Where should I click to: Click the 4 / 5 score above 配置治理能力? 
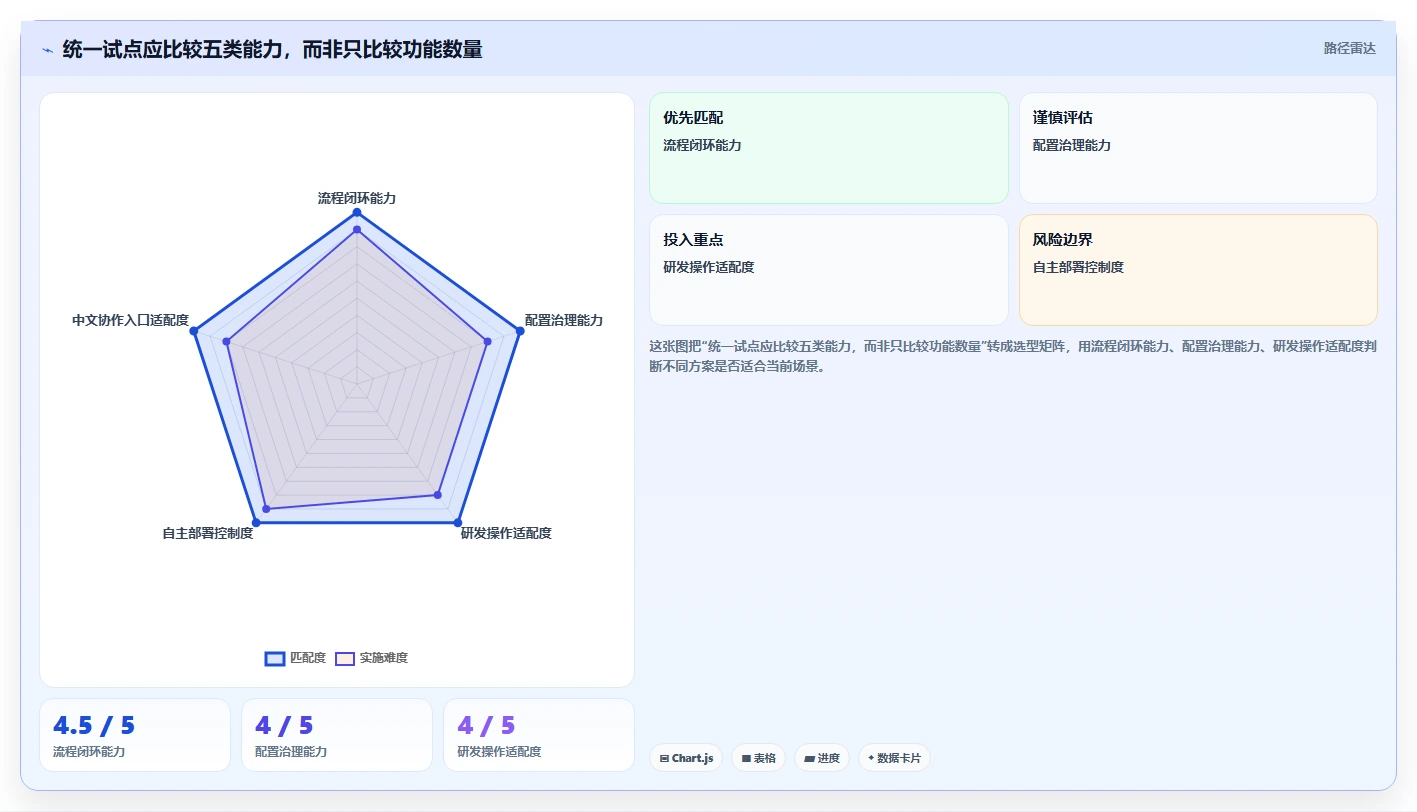[284, 725]
